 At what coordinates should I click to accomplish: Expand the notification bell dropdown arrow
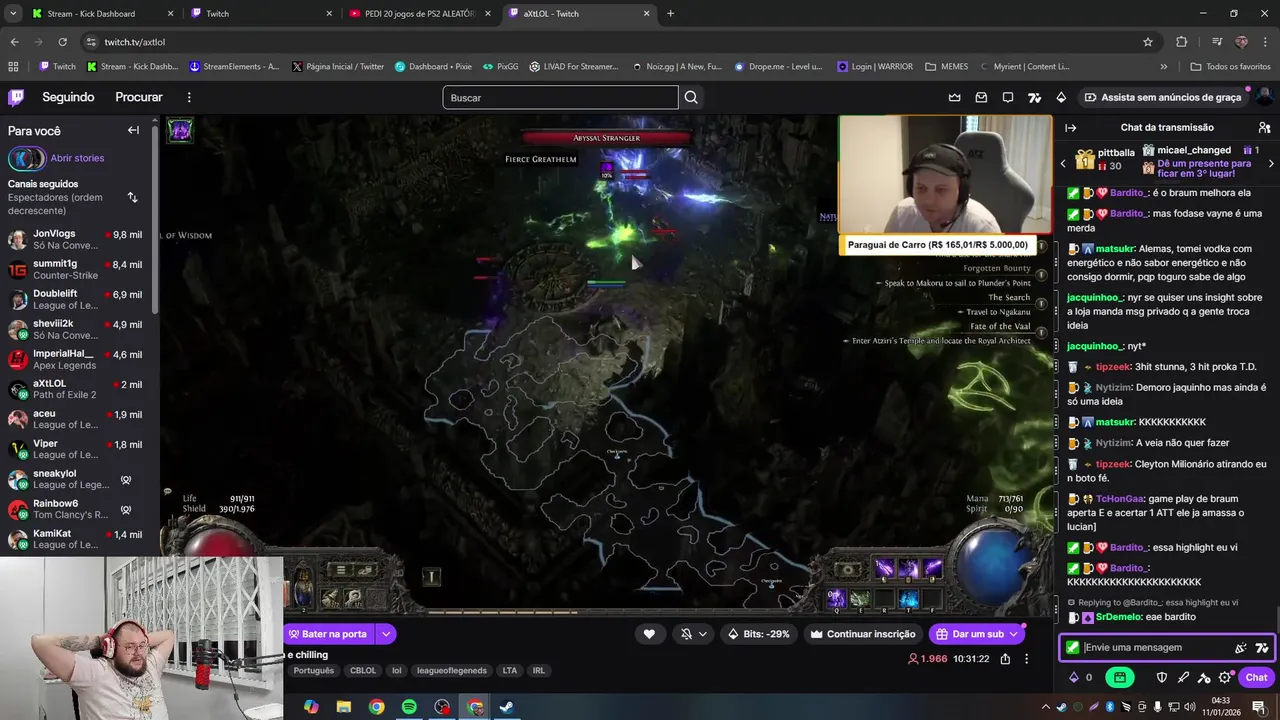703,634
